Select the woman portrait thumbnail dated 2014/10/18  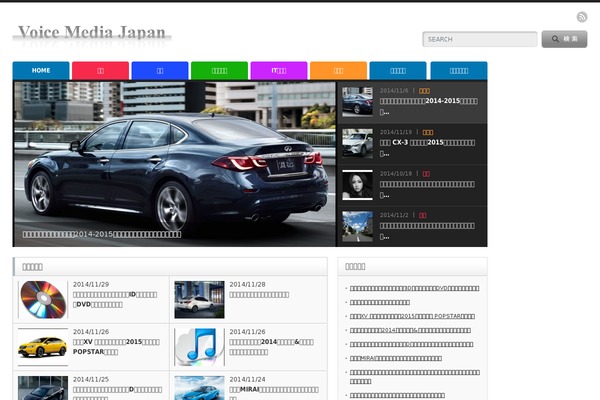357,185
